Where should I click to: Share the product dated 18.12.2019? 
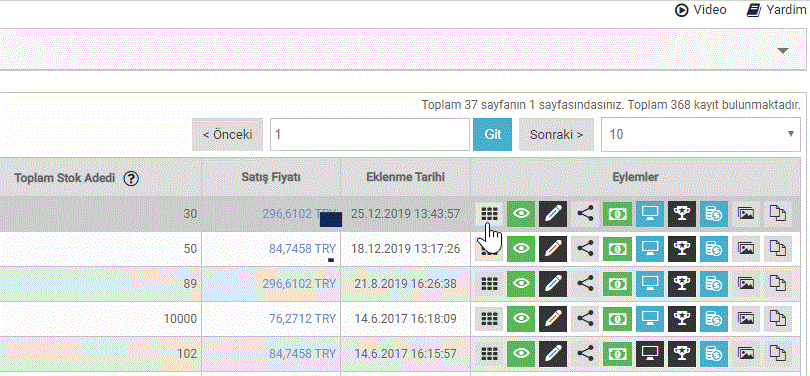coord(585,248)
